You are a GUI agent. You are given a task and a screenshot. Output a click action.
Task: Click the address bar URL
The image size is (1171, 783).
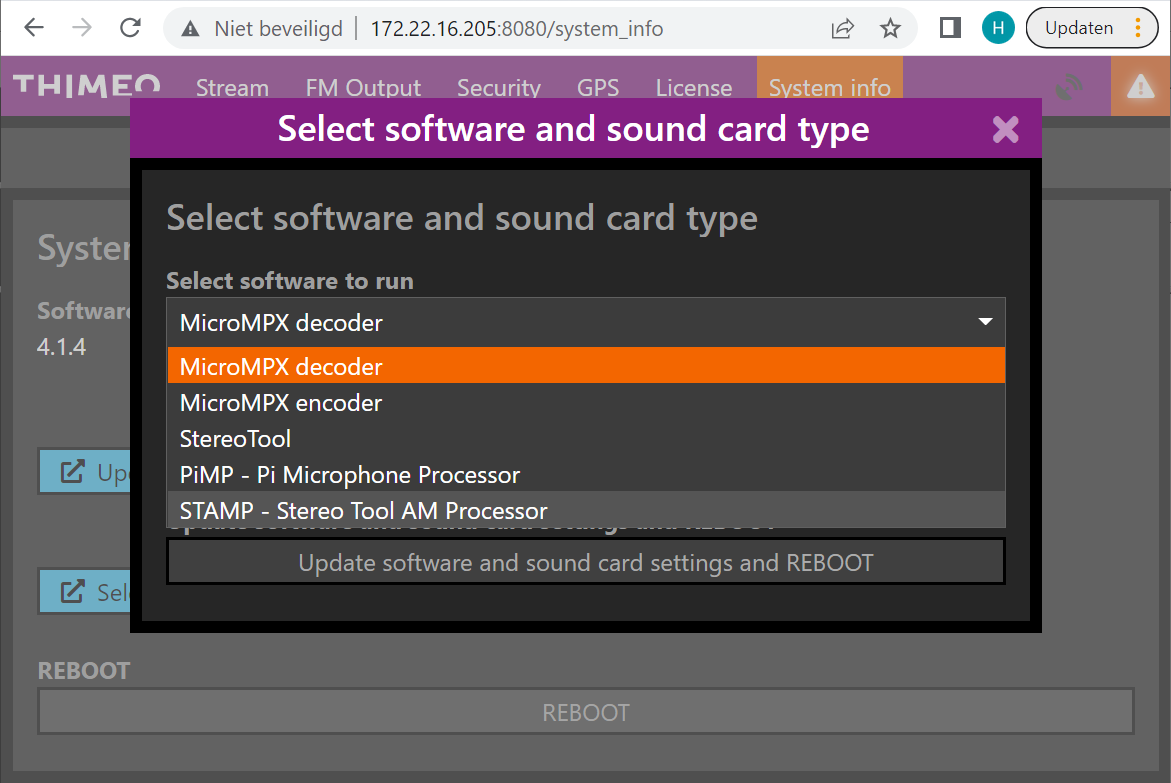click(517, 28)
